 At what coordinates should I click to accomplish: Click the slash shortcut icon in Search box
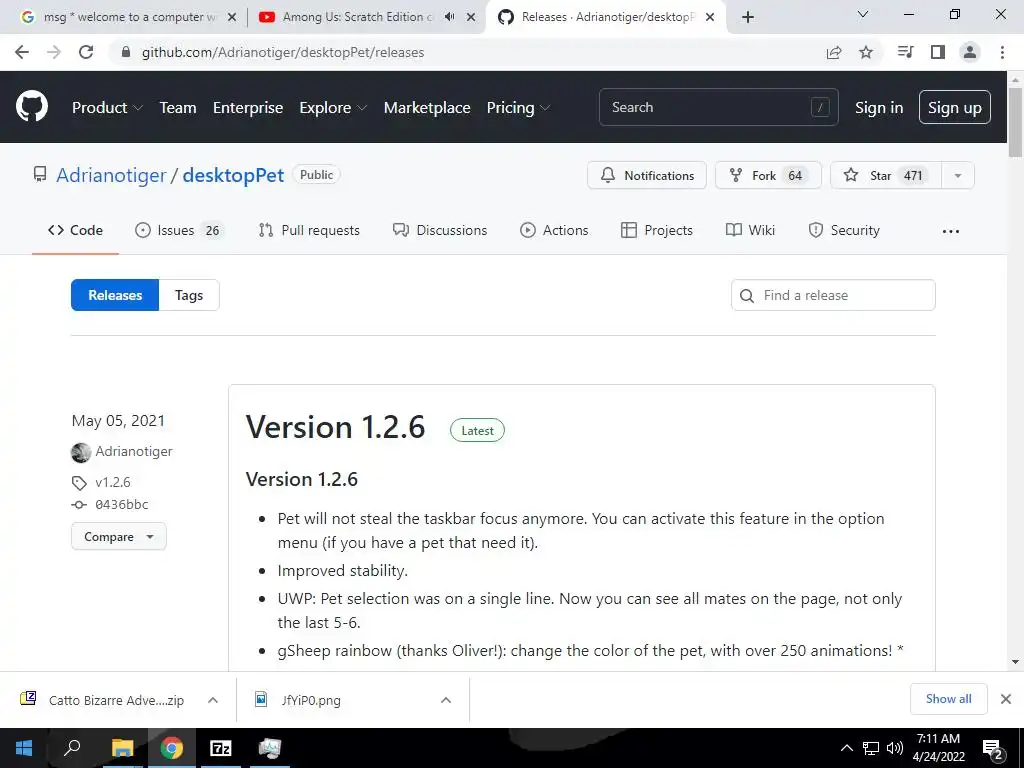(x=820, y=107)
